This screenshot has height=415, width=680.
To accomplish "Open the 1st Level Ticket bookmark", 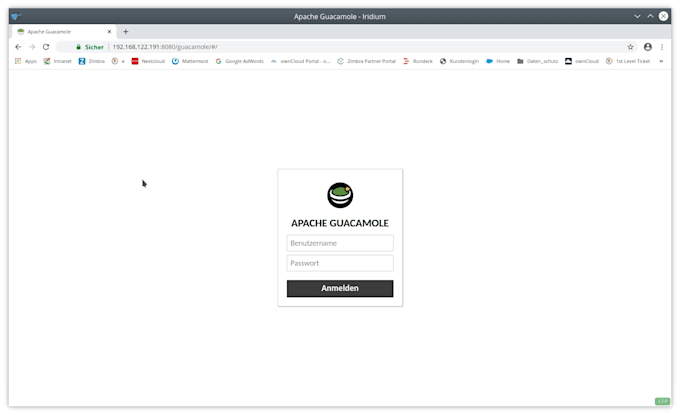I will click(628, 61).
